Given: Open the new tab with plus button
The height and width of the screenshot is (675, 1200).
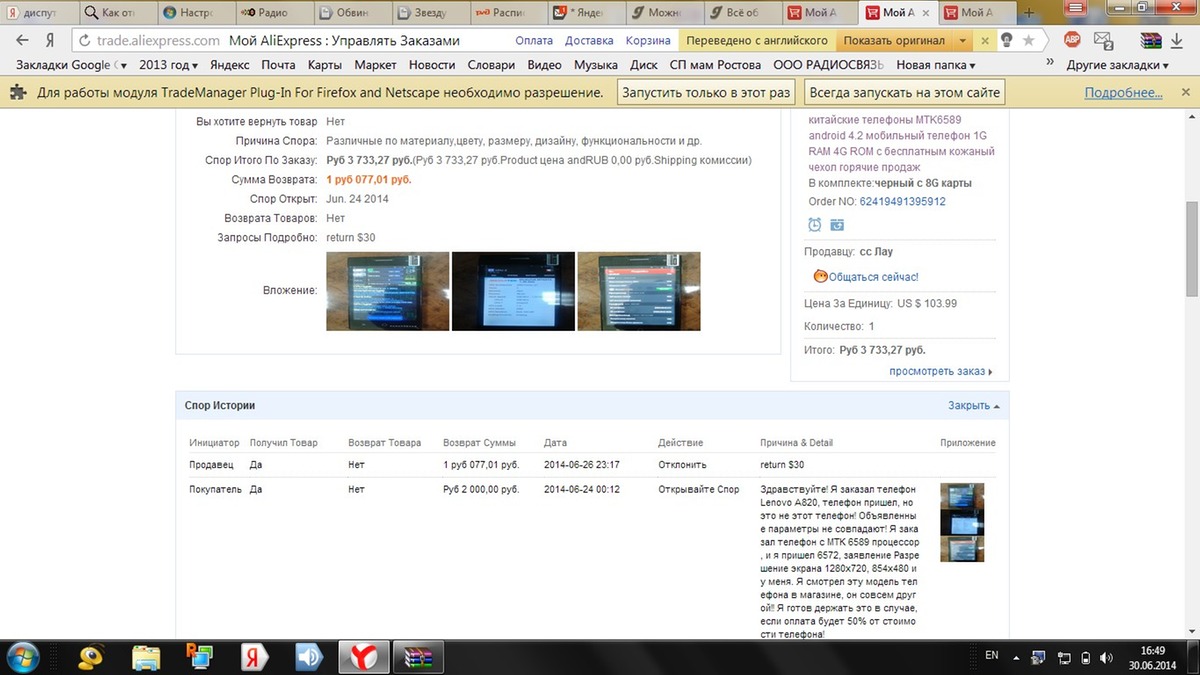Looking at the screenshot, I should 1030,13.
